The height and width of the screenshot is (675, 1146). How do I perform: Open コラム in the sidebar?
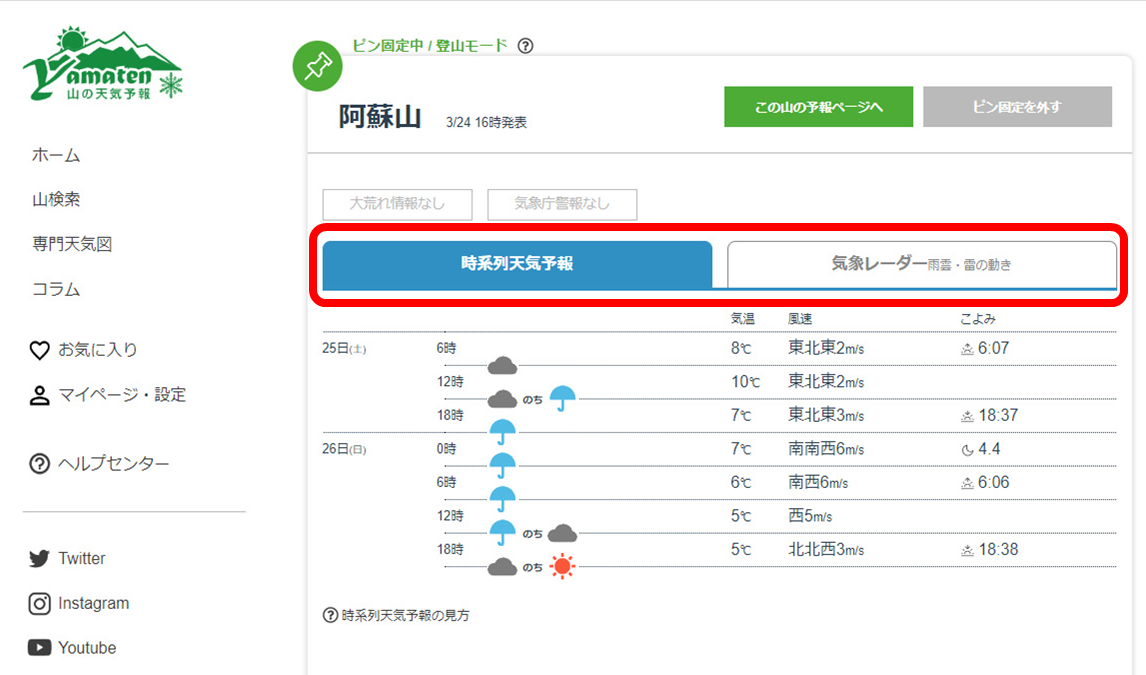tap(56, 289)
